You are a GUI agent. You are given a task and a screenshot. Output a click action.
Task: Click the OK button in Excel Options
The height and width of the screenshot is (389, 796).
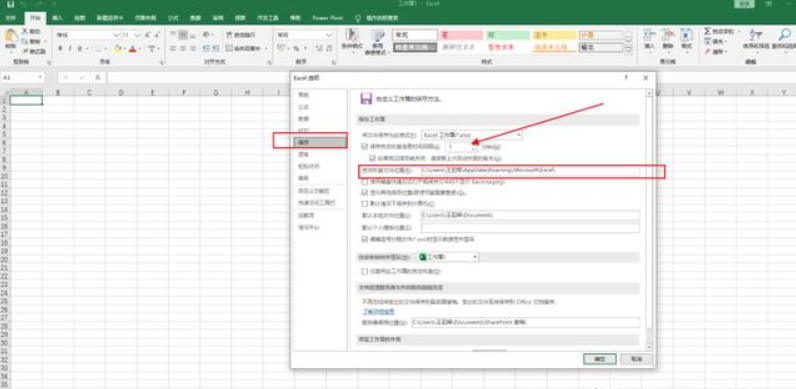pyautogui.click(x=600, y=359)
